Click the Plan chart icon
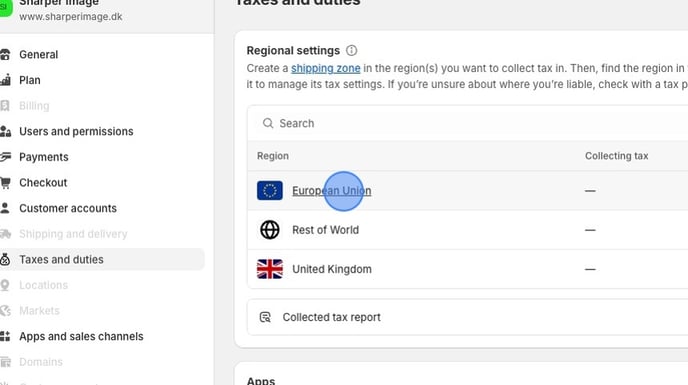Image resolution: width=688 pixels, height=385 pixels. coord(5,80)
